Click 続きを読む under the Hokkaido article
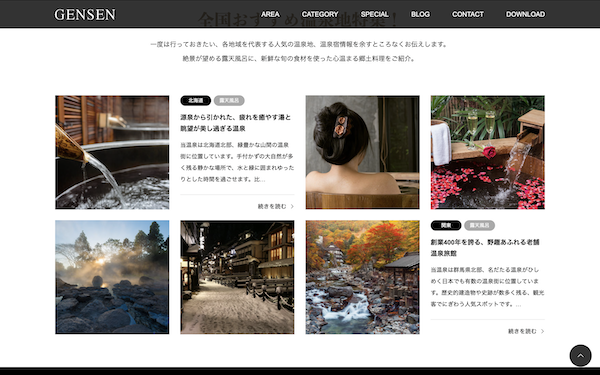The image size is (600, 375). click(276, 206)
